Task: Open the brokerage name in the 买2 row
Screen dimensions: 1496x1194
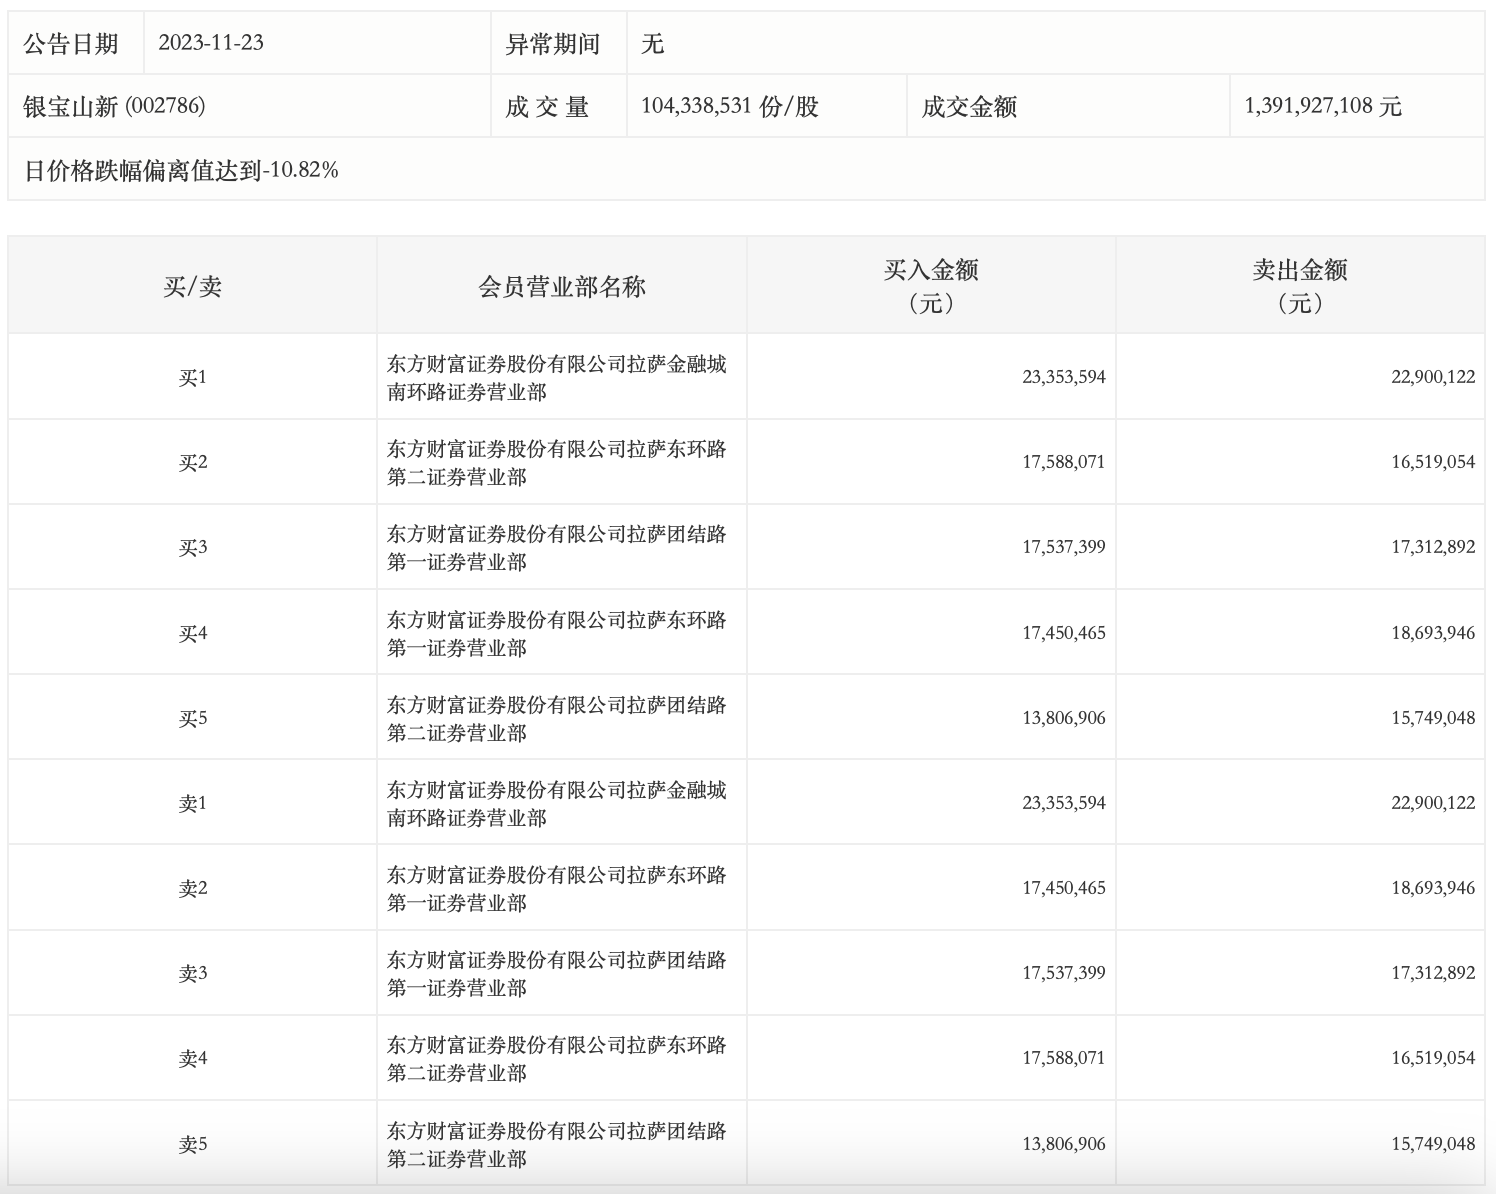Action: pyautogui.click(x=556, y=463)
